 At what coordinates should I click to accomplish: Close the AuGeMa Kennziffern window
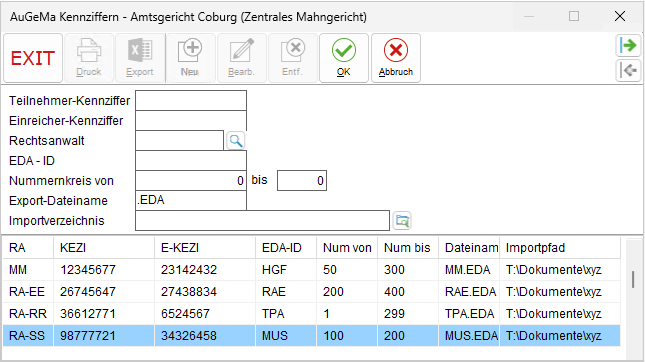(x=620, y=16)
